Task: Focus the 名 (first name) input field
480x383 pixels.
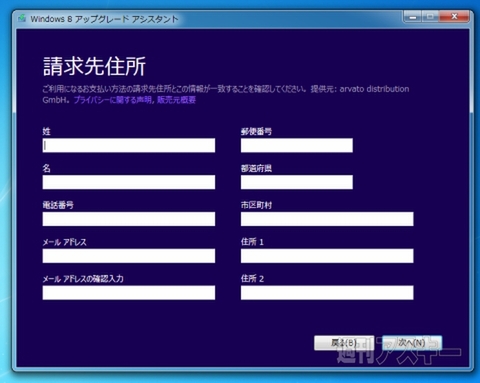Action: click(x=129, y=182)
